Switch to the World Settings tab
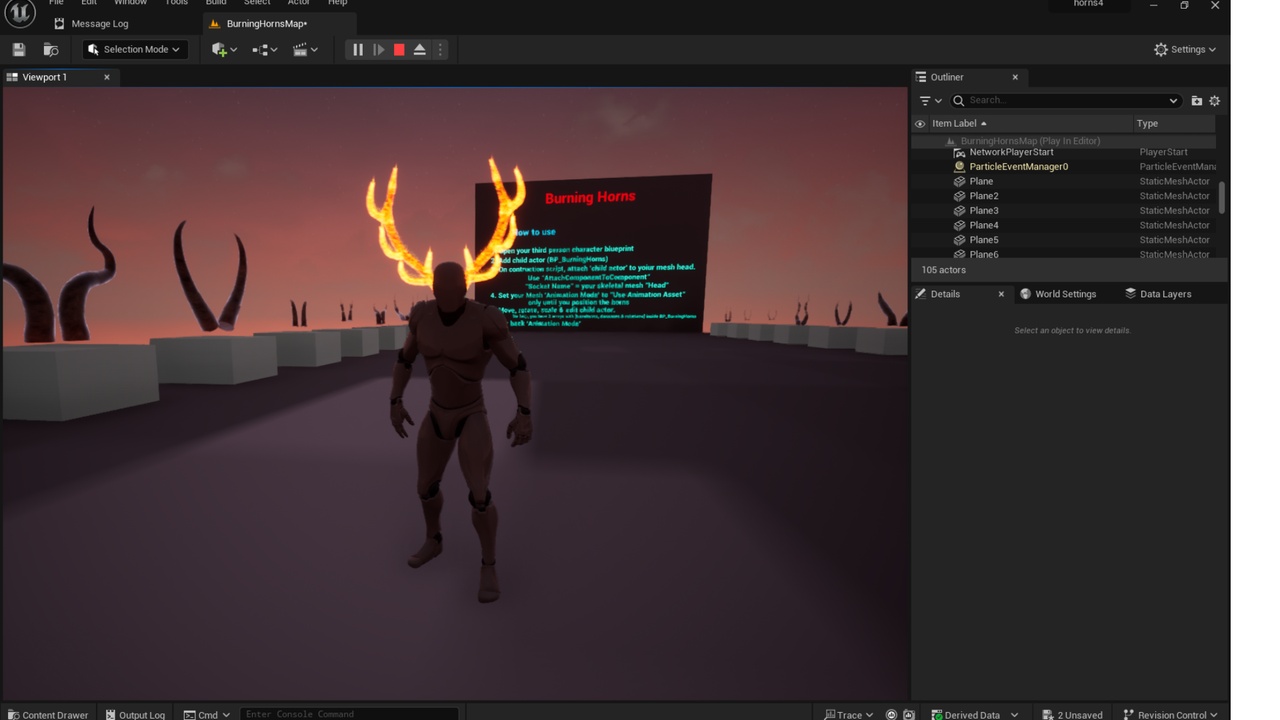This screenshot has height=720, width=1280. tap(1058, 294)
